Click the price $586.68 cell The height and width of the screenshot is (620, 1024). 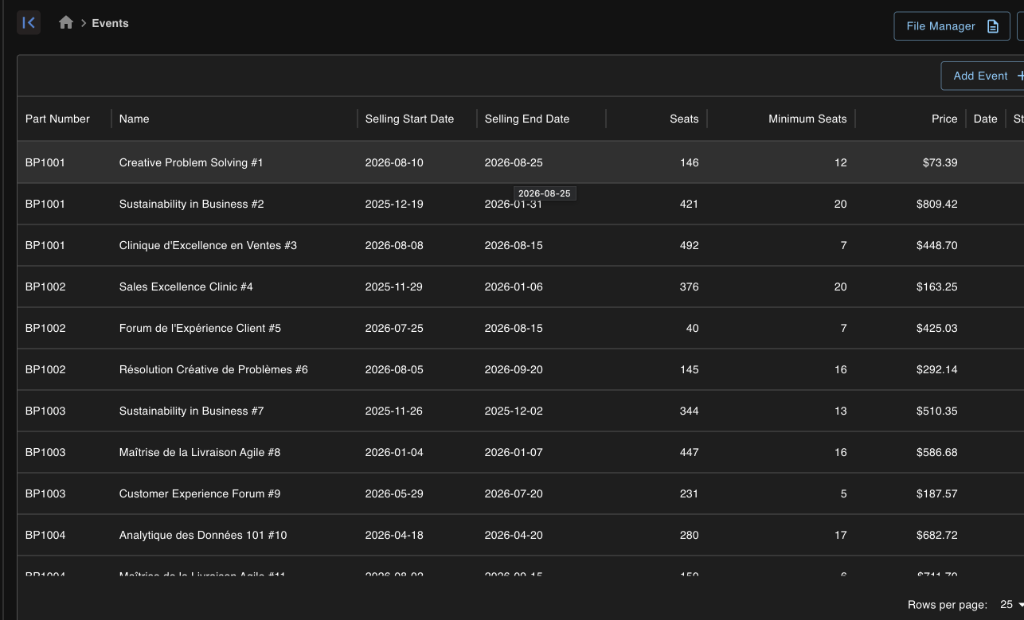click(x=936, y=452)
